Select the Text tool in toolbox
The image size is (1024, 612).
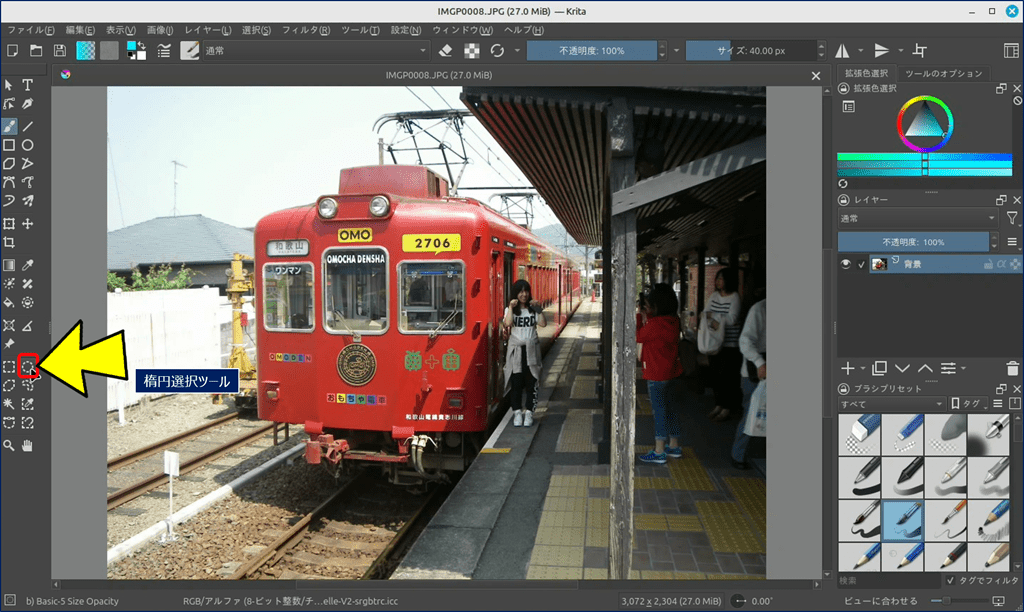28,85
